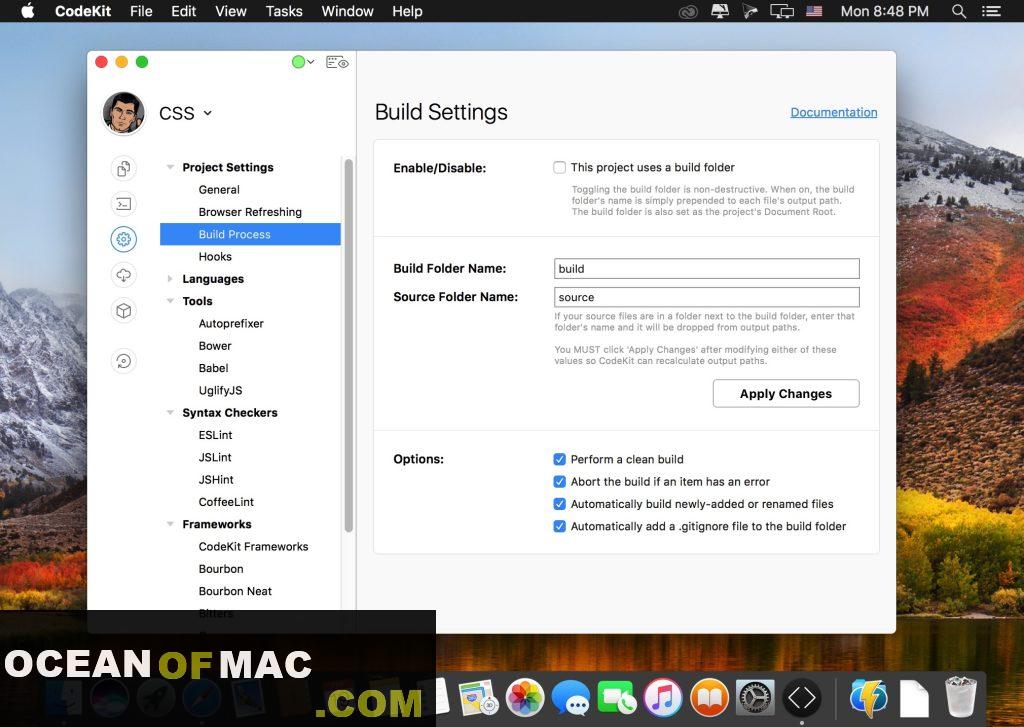Open the File menu

click(141, 11)
